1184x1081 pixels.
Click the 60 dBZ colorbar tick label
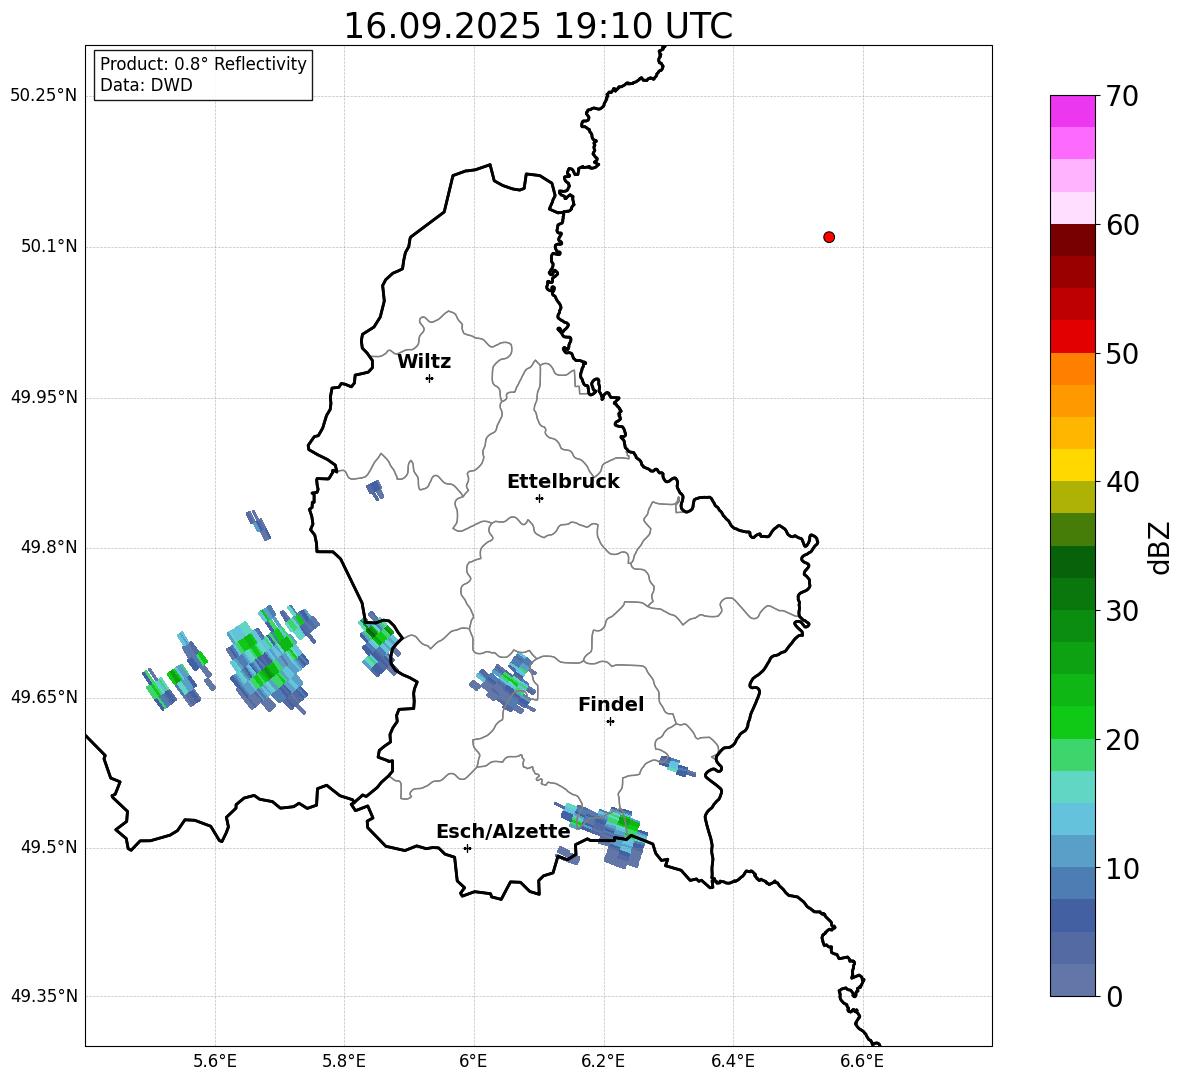(x=1122, y=225)
